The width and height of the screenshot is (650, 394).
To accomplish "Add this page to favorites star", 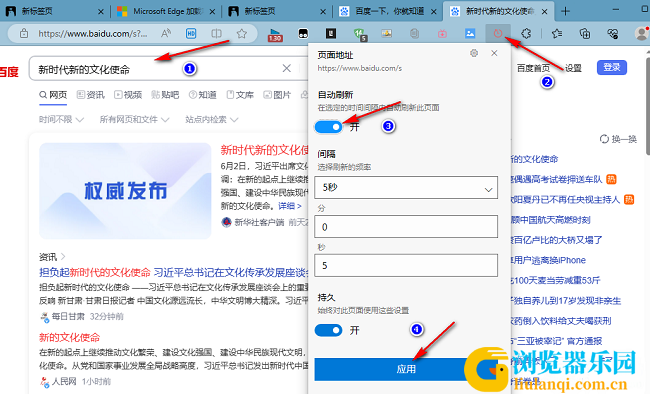I will [x=242, y=34].
